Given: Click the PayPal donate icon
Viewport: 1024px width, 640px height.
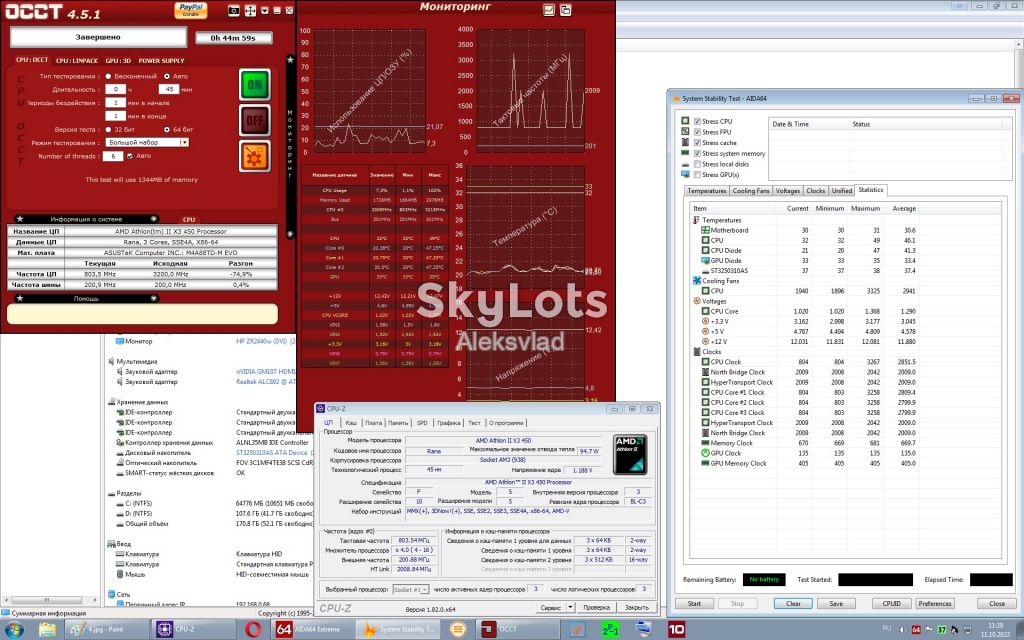Looking at the screenshot, I should pos(191,10).
